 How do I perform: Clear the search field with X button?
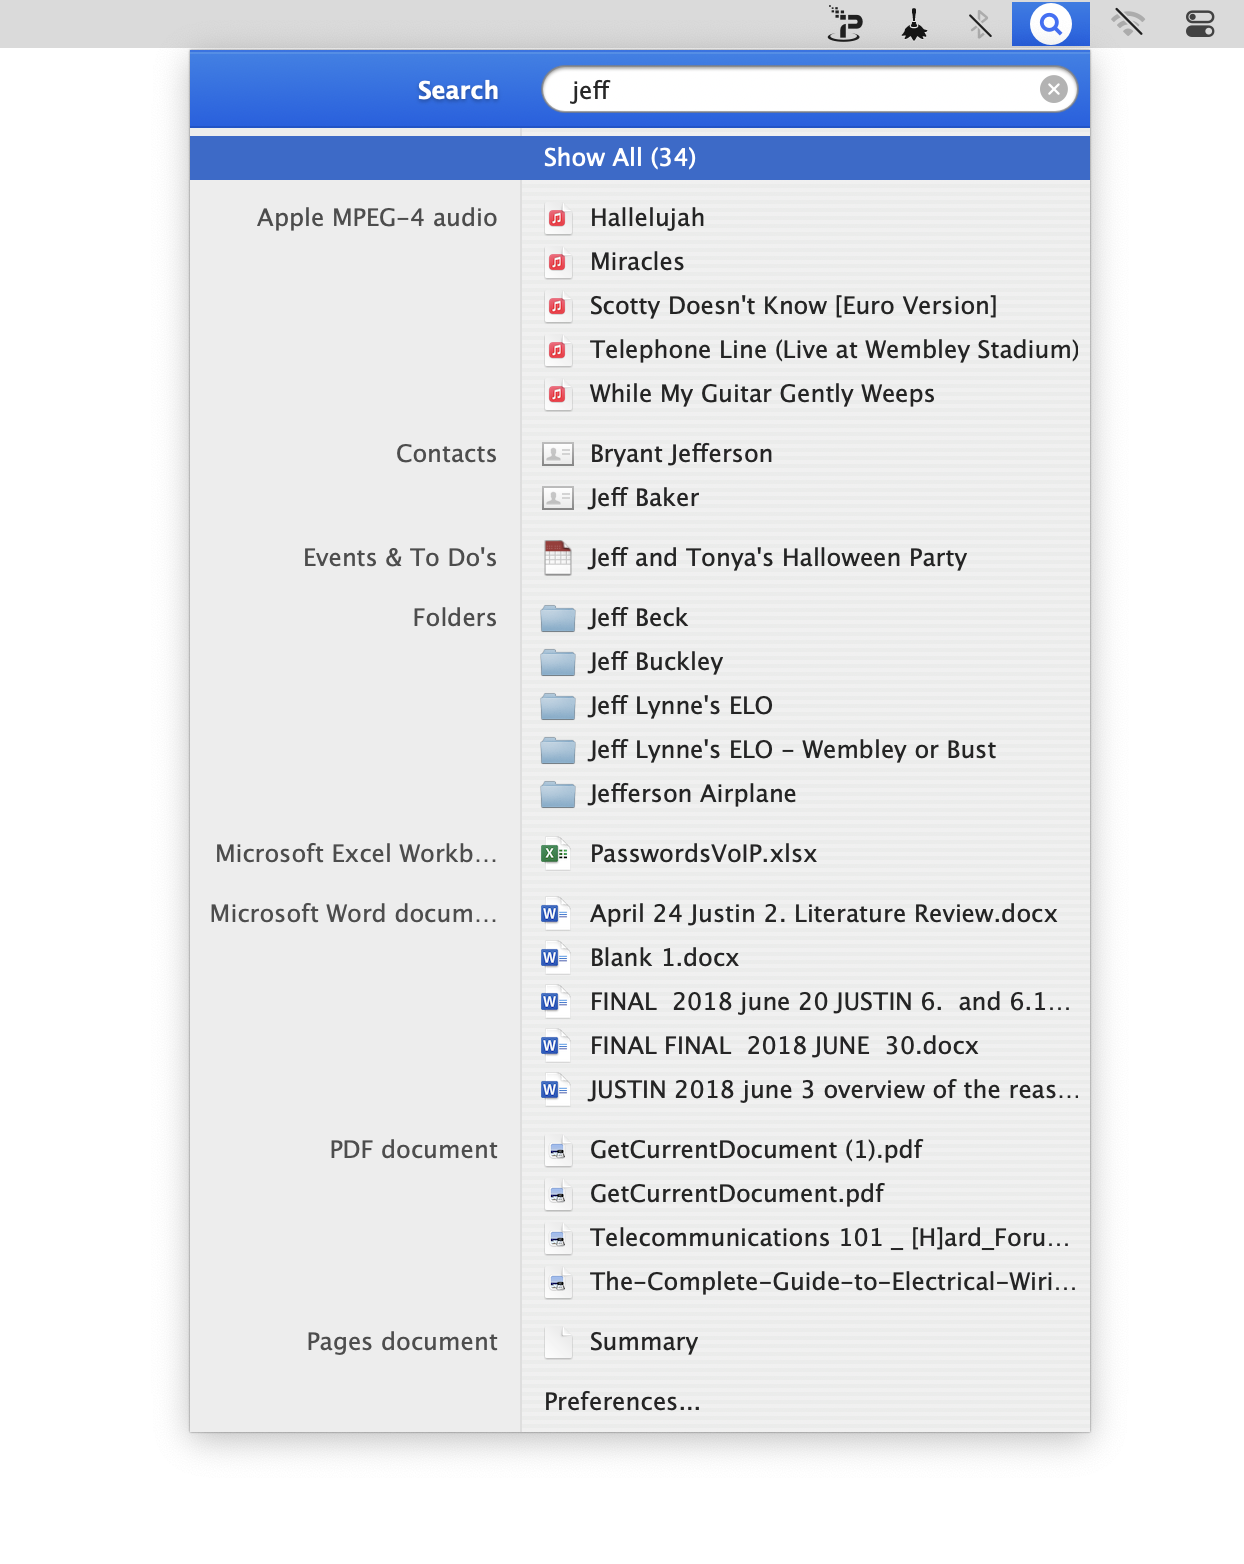[1053, 90]
